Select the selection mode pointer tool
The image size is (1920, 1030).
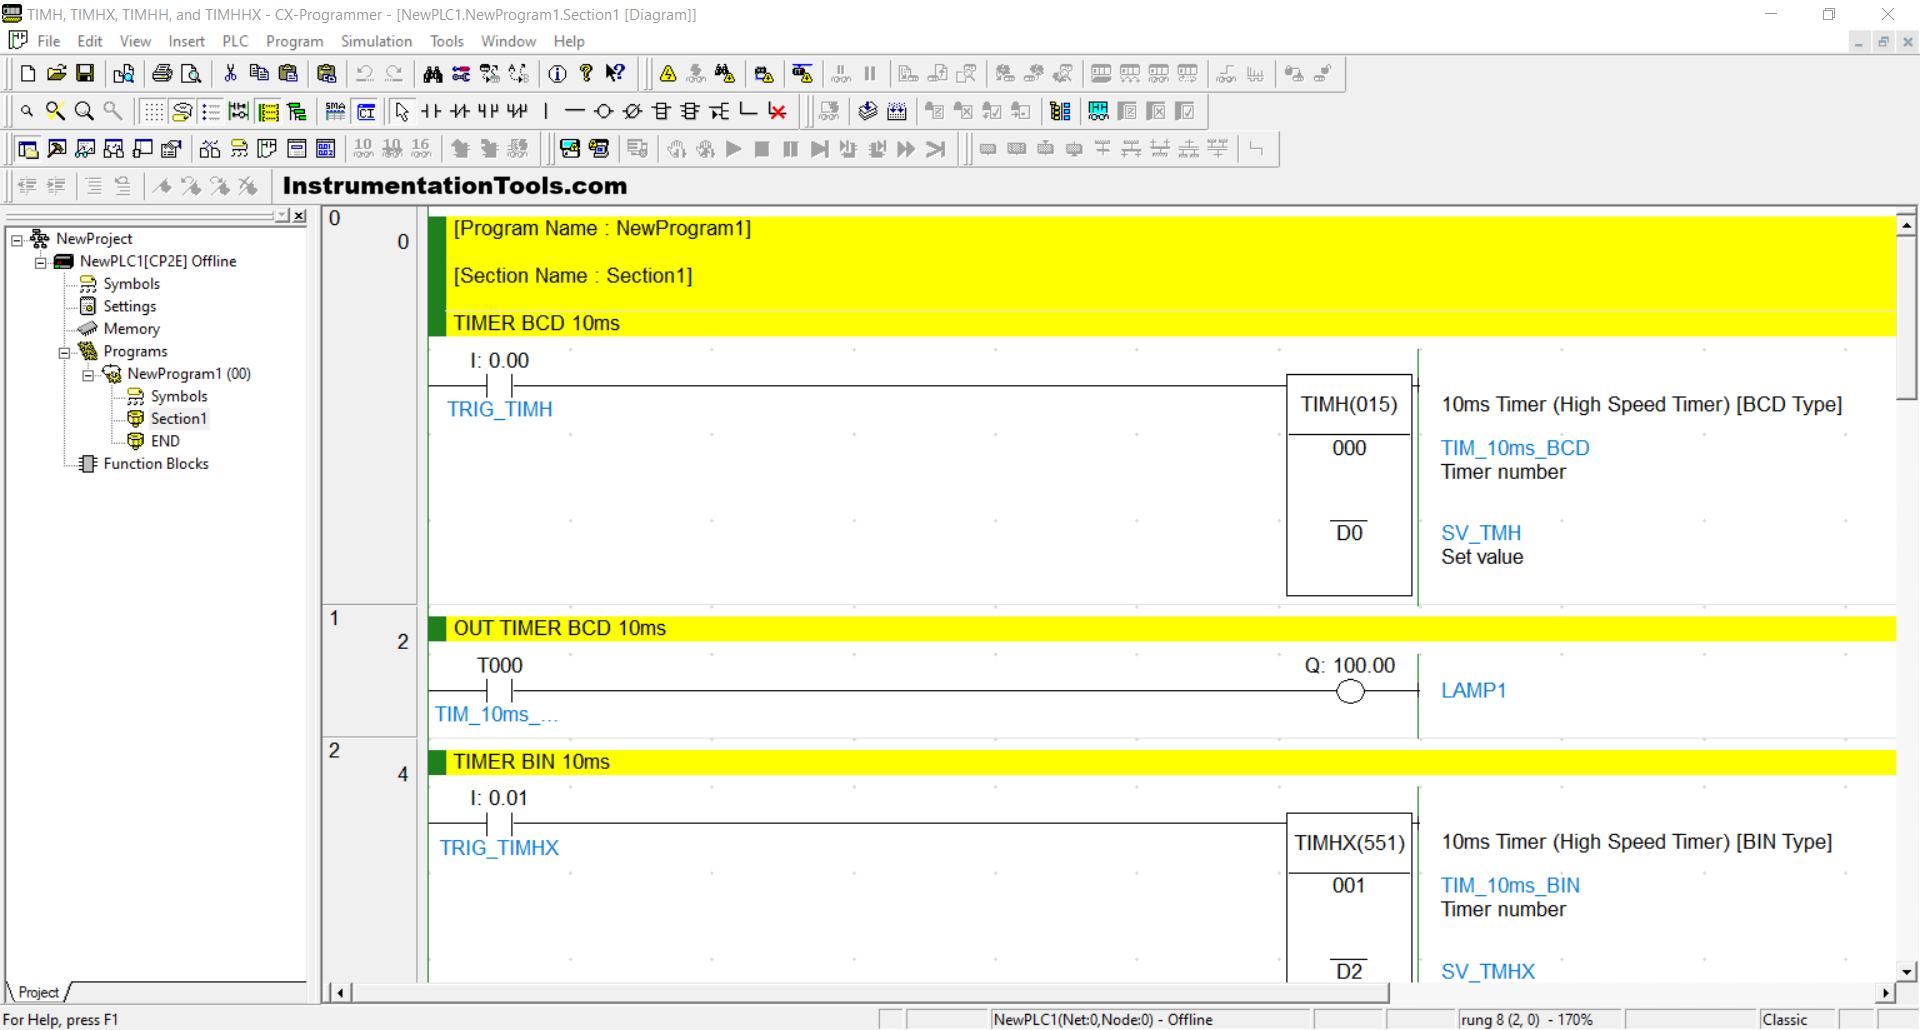(x=402, y=111)
